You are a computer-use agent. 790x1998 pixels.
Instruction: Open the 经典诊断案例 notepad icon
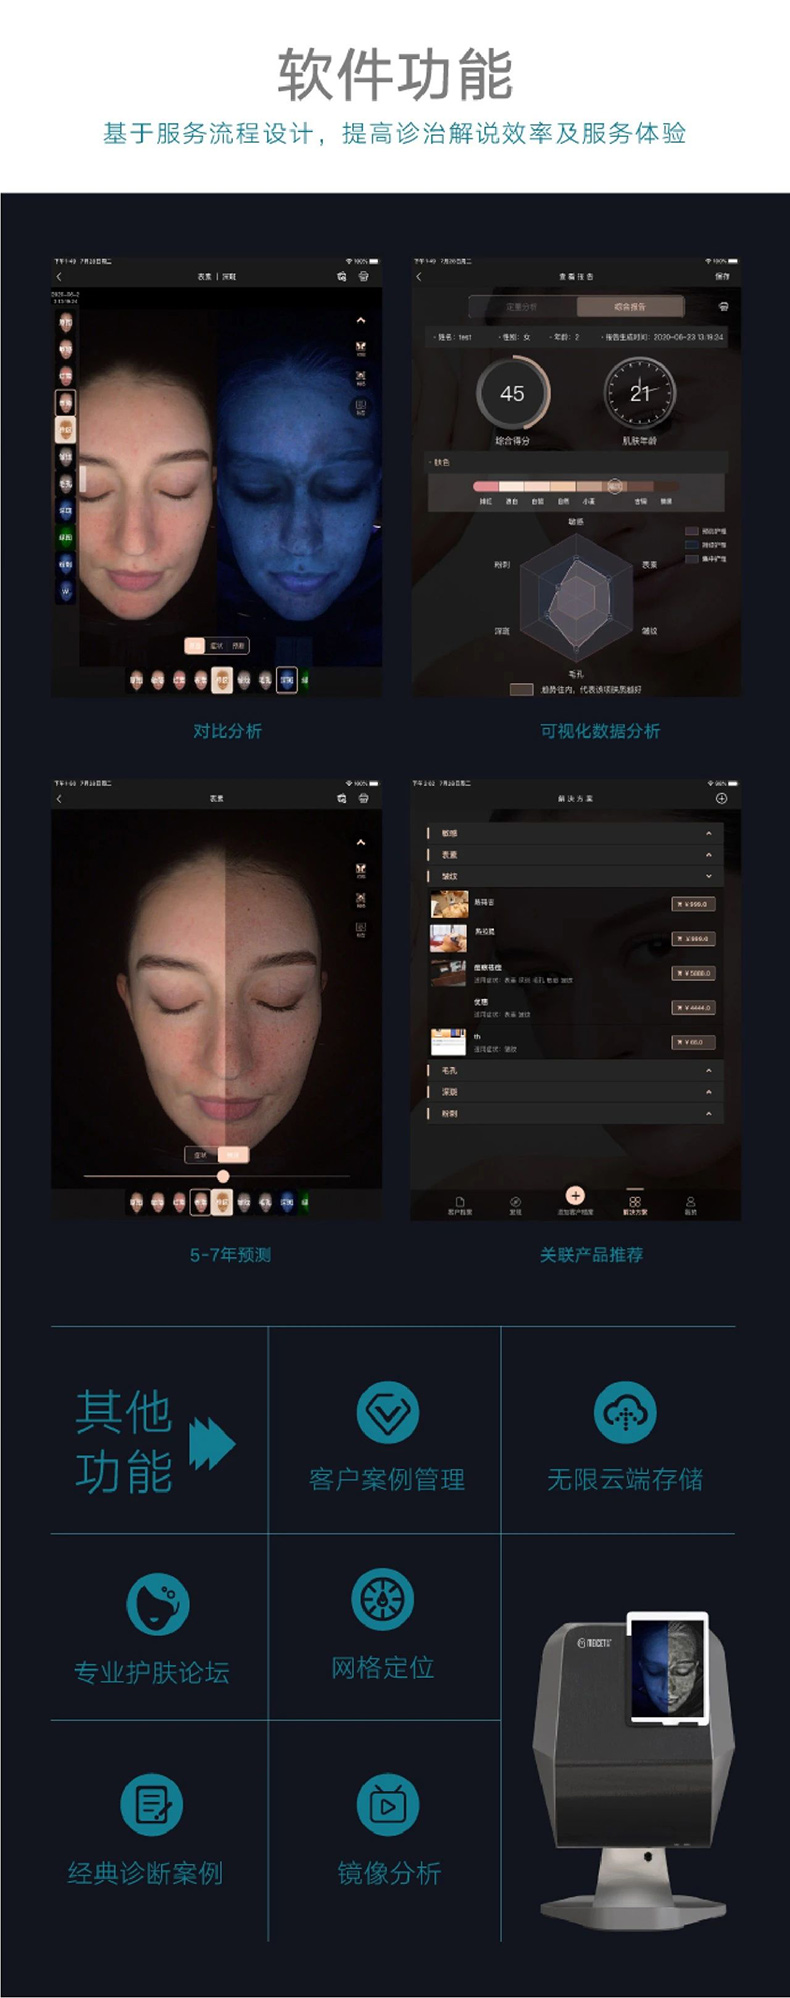(x=151, y=1804)
